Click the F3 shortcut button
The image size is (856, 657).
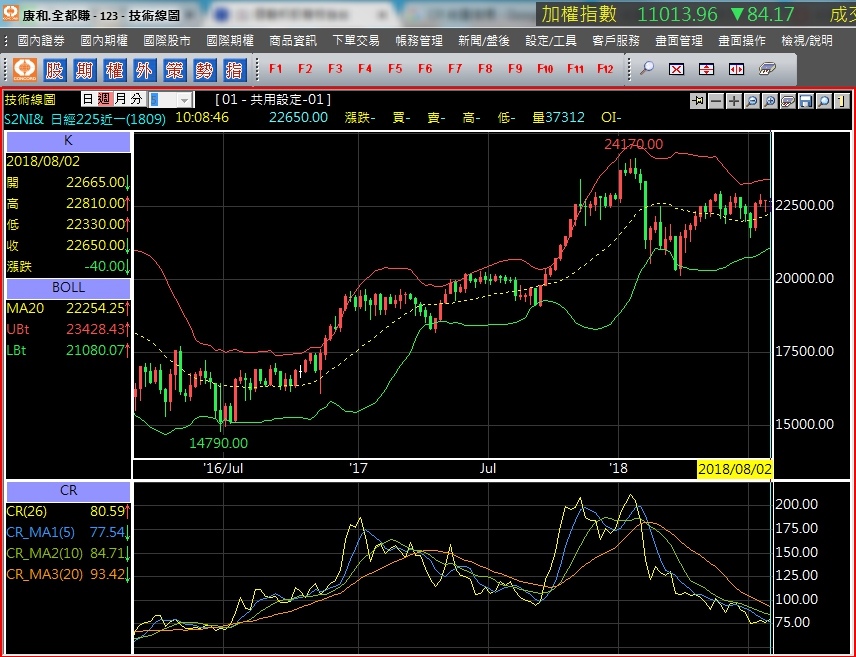(335, 69)
